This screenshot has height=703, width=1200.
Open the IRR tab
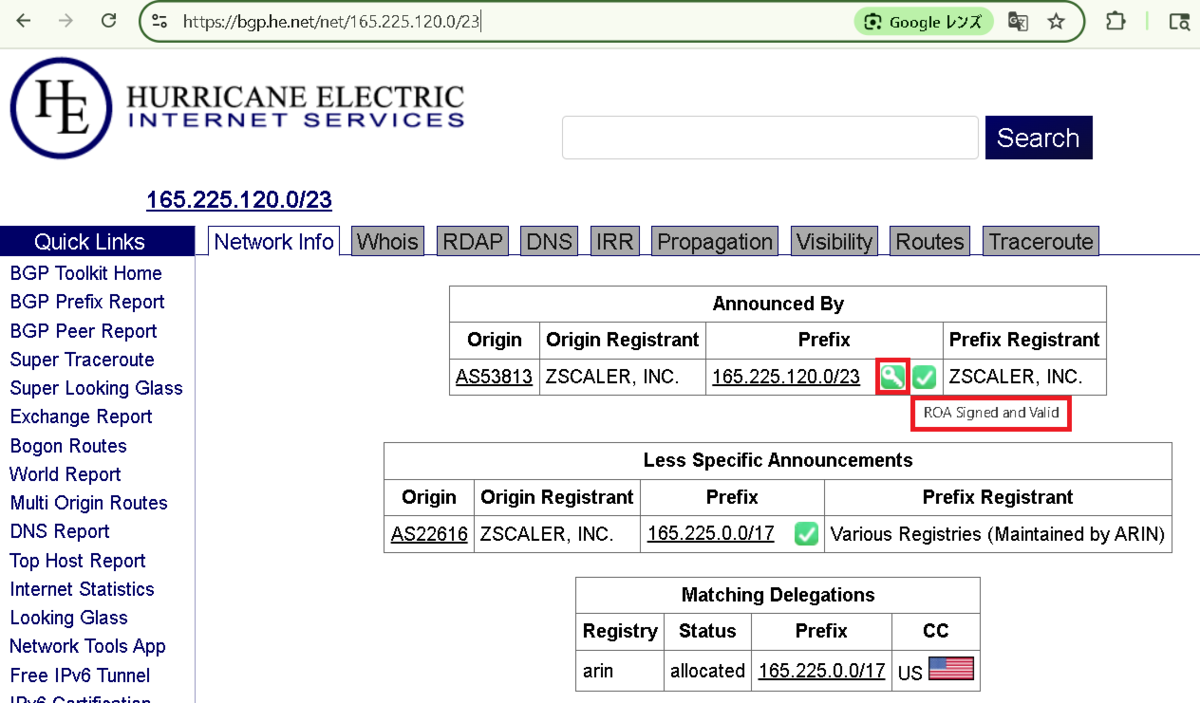(x=614, y=241)
